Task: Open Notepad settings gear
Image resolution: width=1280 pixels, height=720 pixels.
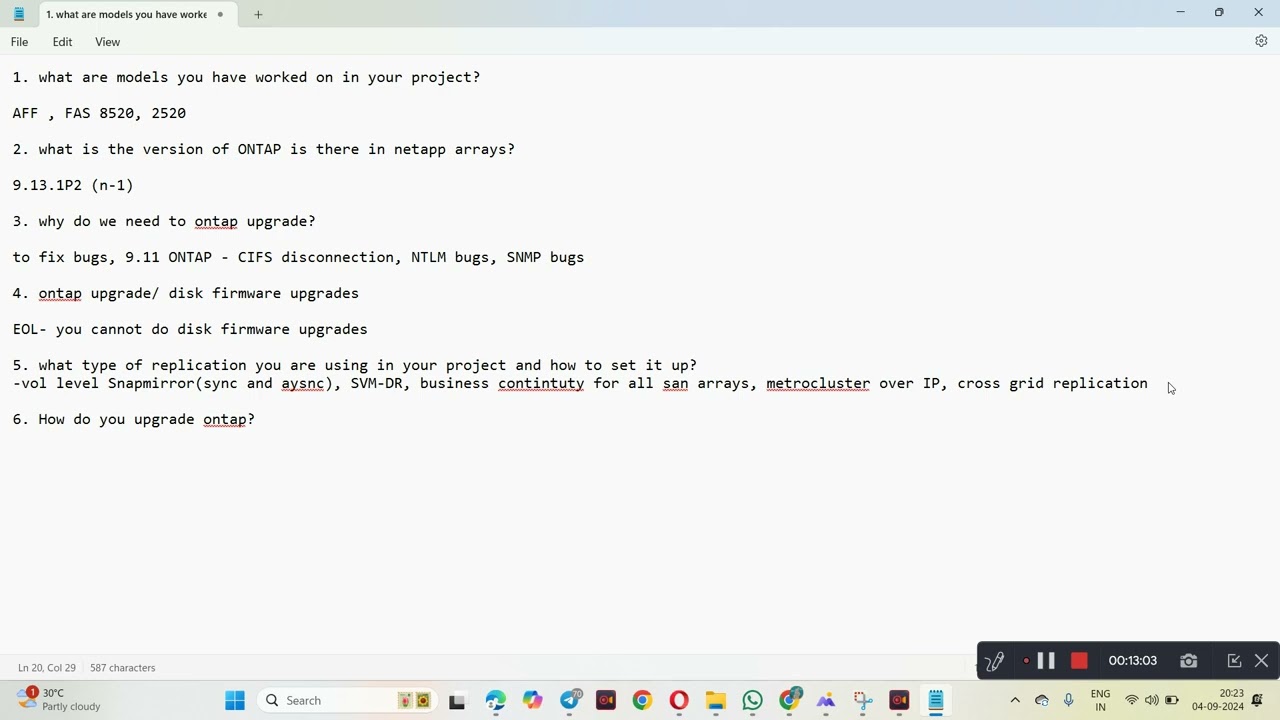Action: 1261,41
